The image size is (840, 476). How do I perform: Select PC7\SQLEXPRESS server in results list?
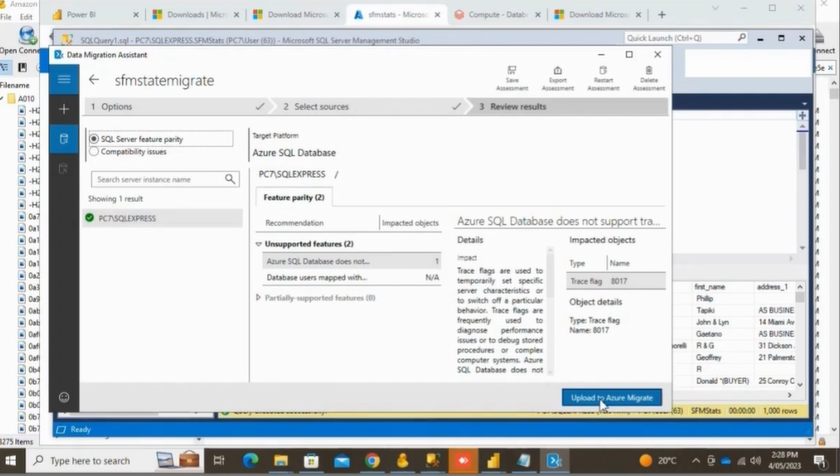(163, 218)
